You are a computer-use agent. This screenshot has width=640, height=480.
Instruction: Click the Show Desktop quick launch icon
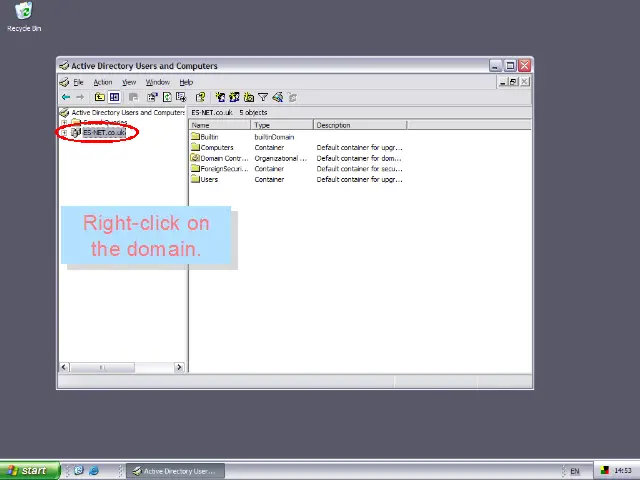click(x=79, y=471)
